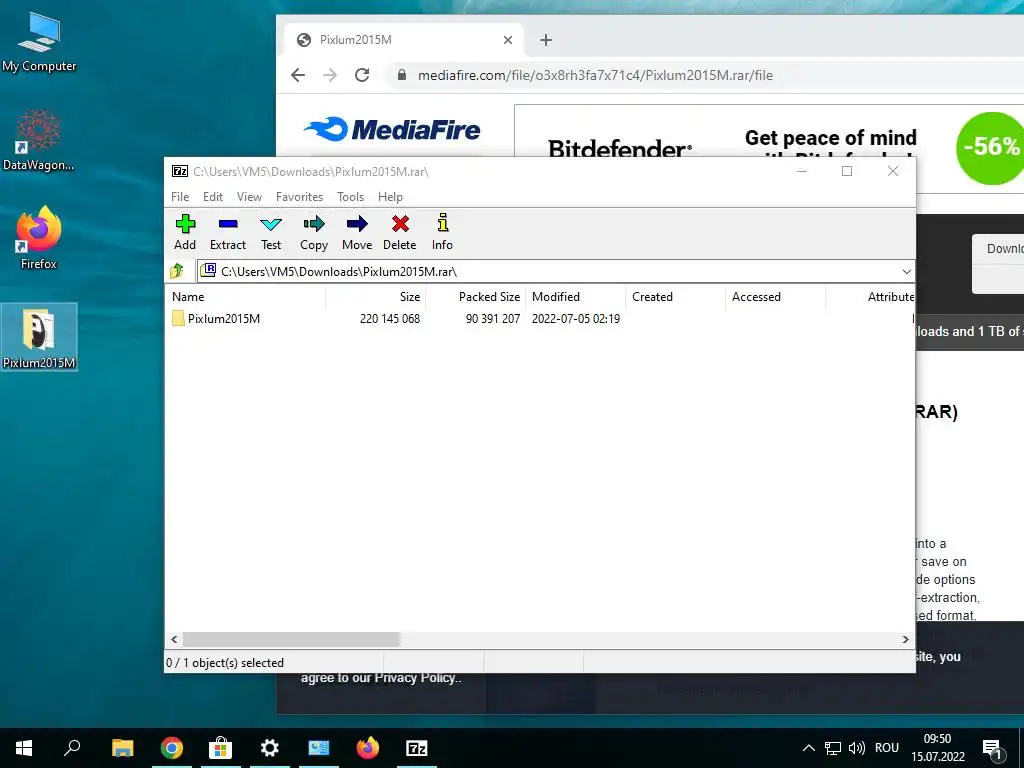Viewport: 1024px width, 768px height.
Task: Click horizontal scrollbar right arrow
Action: click(x=906, y=639)
